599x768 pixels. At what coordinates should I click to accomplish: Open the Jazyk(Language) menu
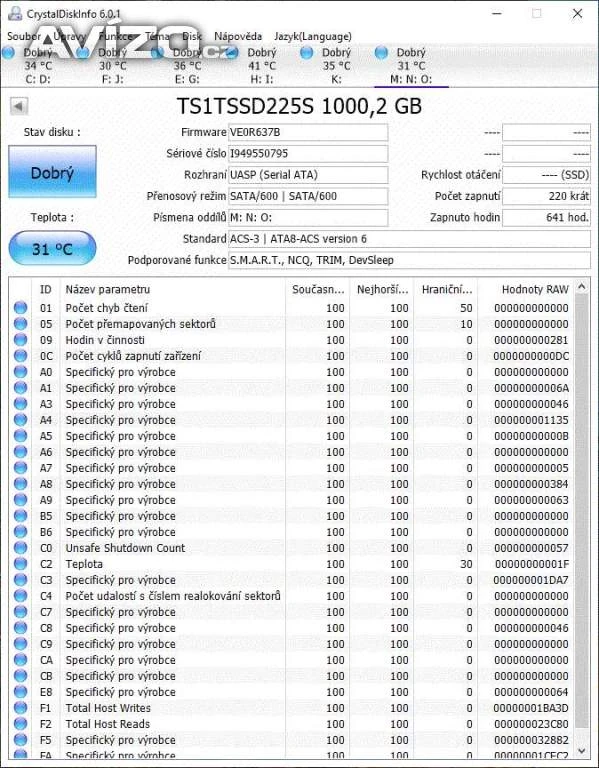[312, 36]
